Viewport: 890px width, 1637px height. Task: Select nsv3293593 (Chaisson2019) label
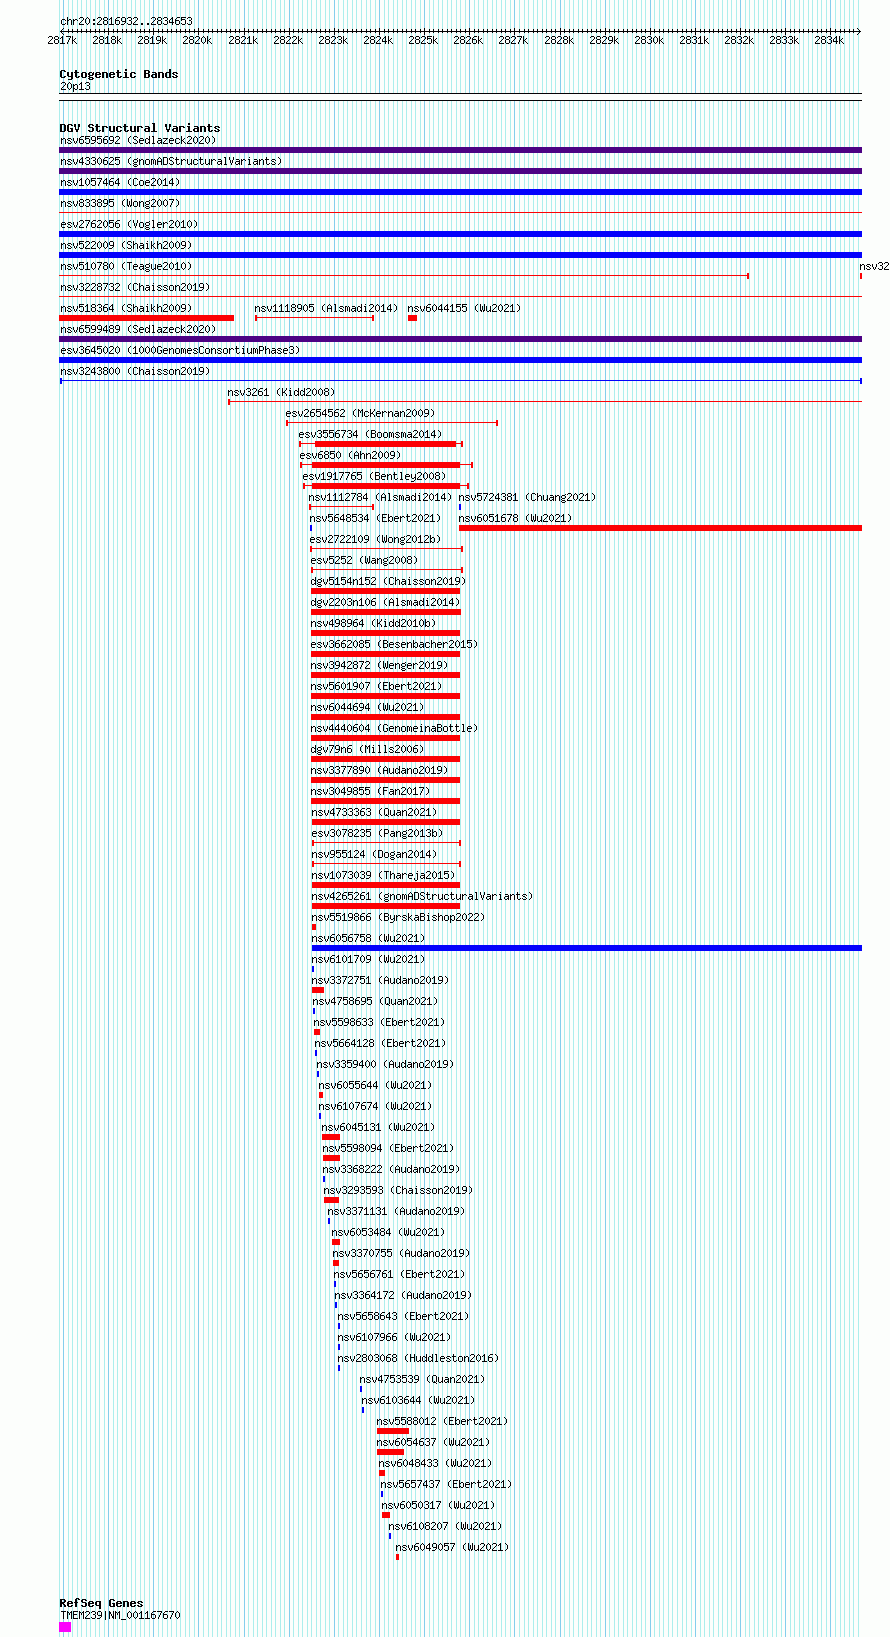pyautogui.click(x=399, y=1190)
